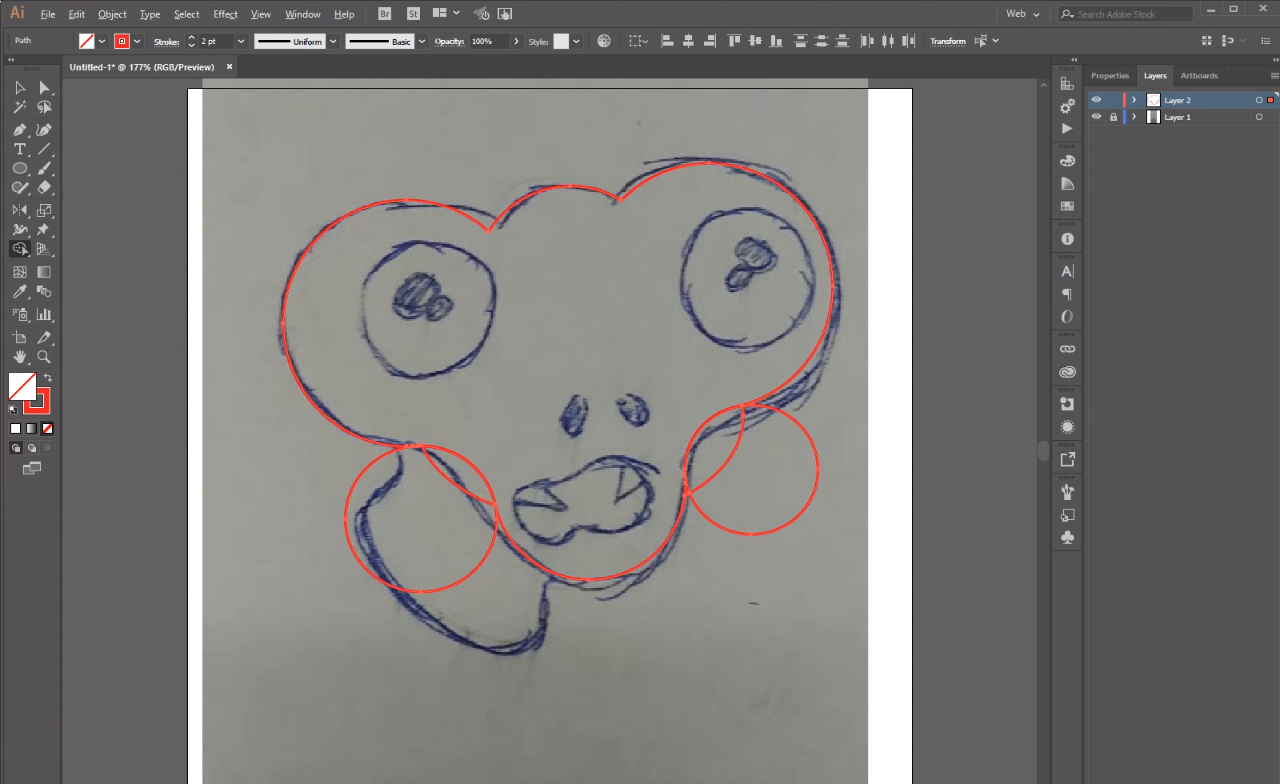Screen dimensions: 1280x784
Task: Open the Object menu
Action: [x=112, y=14]
